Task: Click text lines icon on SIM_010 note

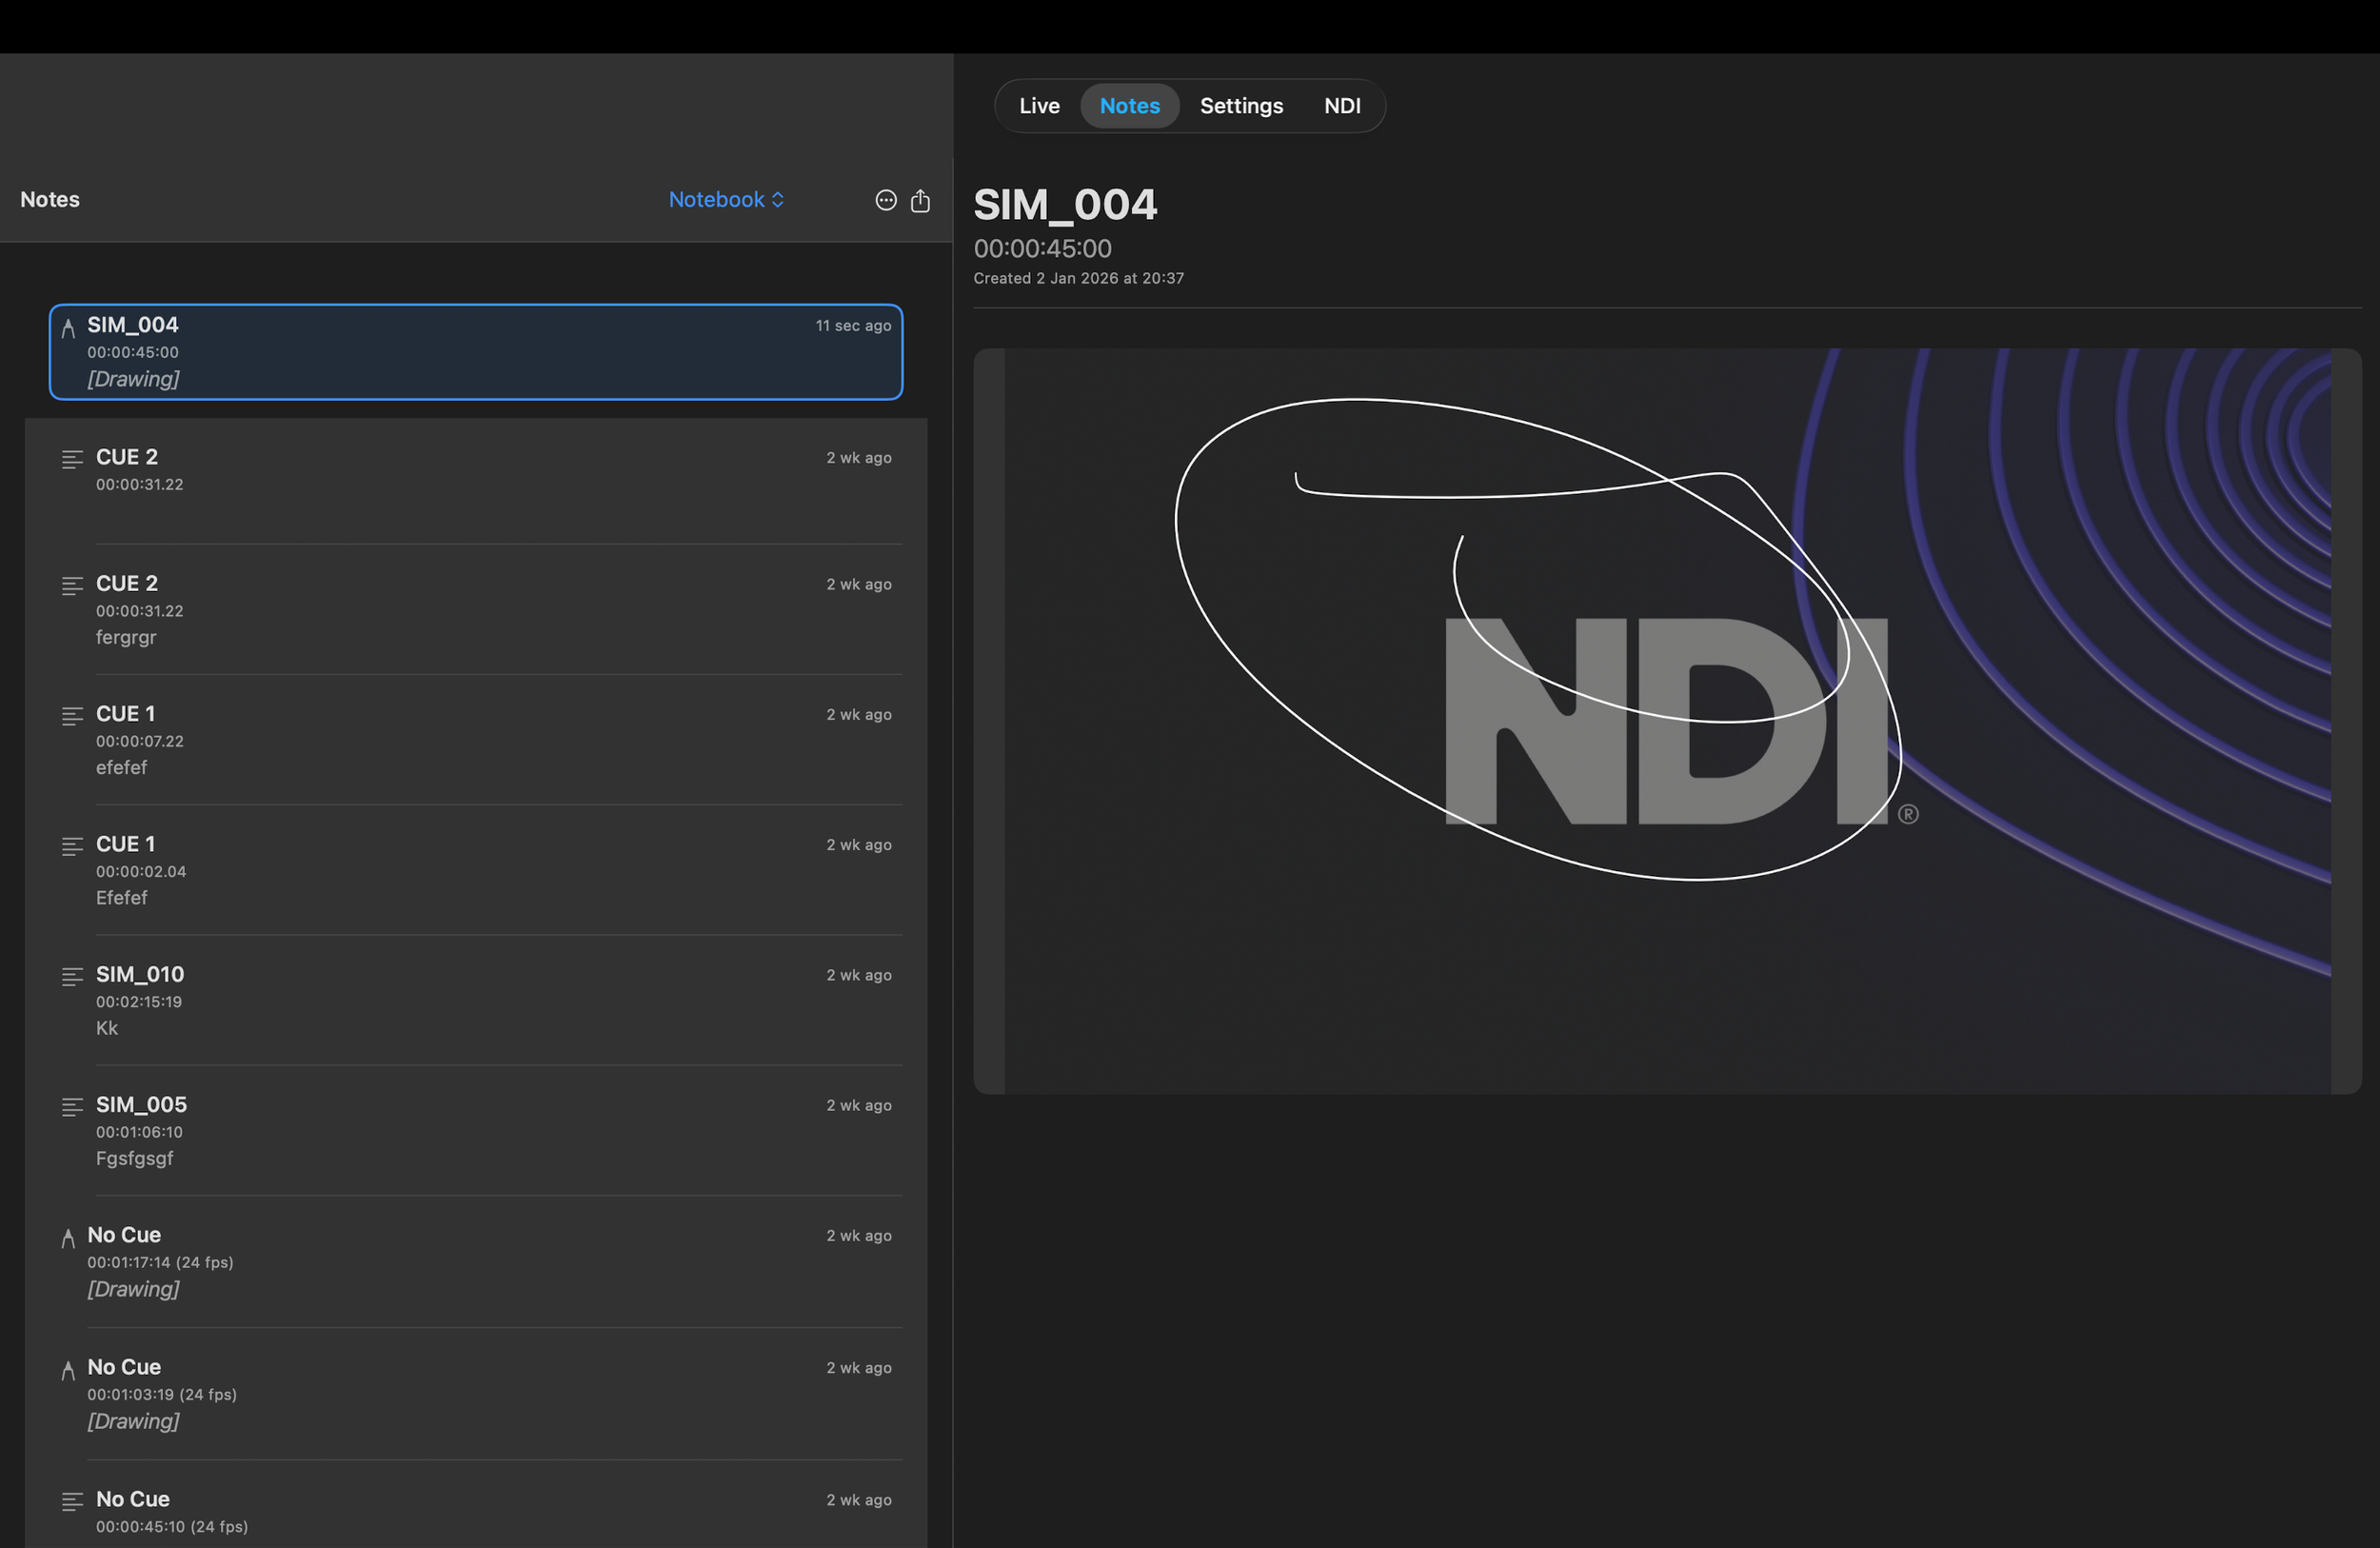Action: pyautogui.click(x=72, y=976)
